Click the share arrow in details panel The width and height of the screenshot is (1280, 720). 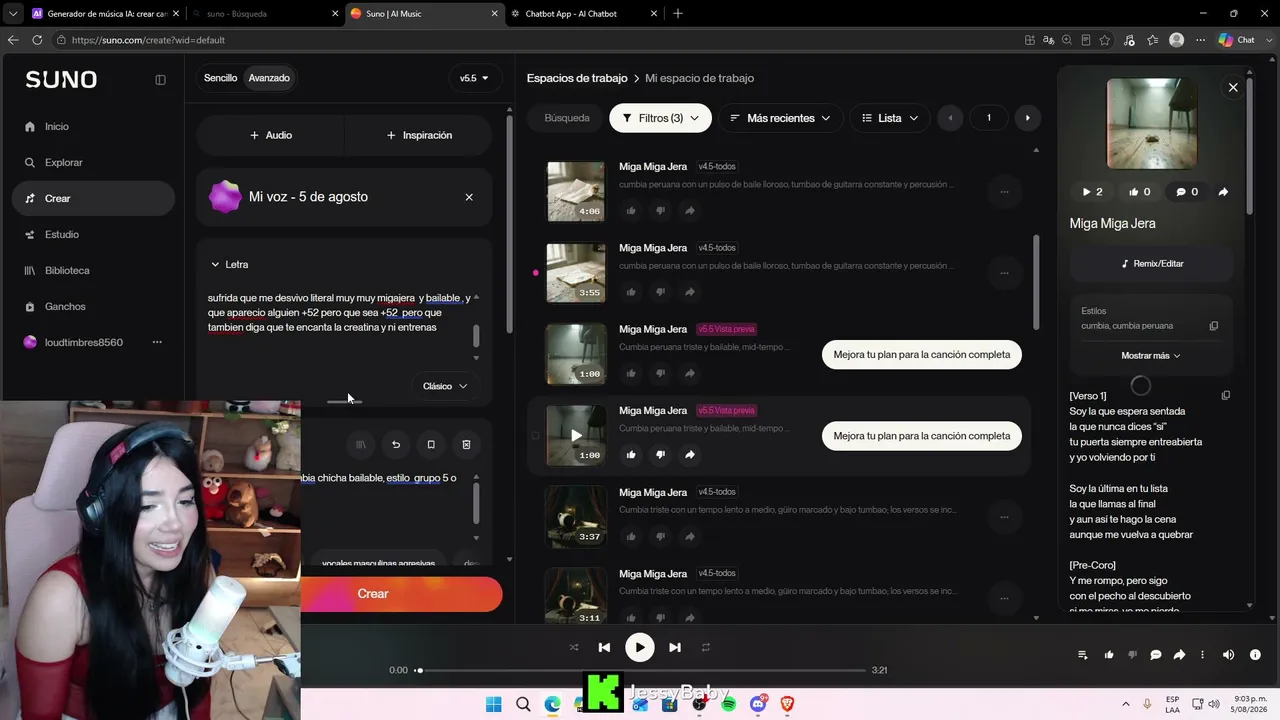[1223, 192]
